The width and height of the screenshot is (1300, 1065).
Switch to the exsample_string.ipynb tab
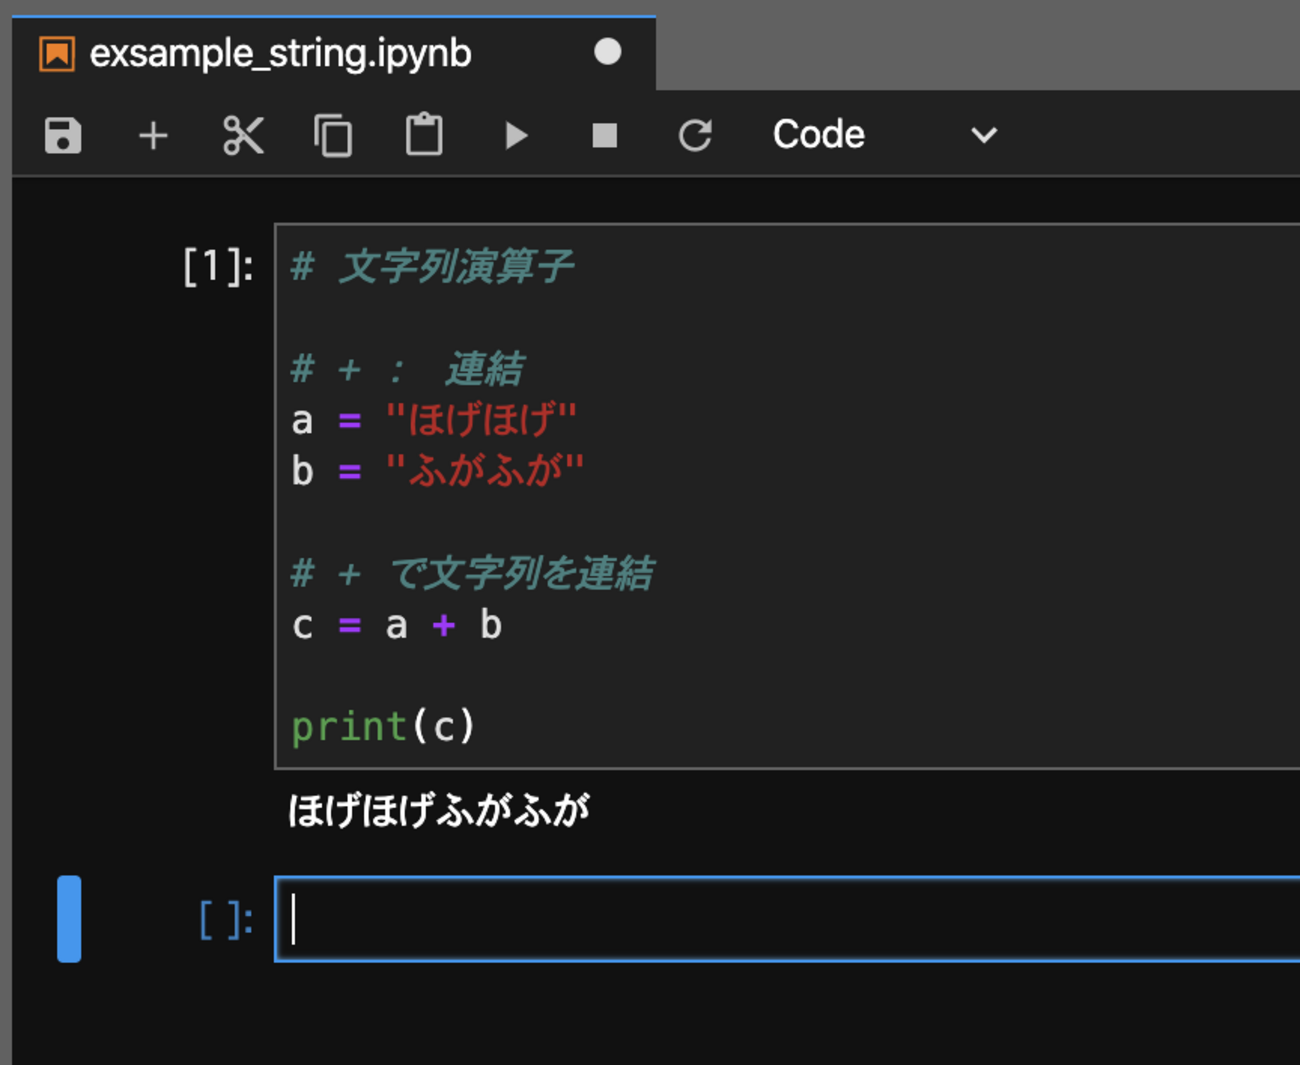tap(280, 54)
